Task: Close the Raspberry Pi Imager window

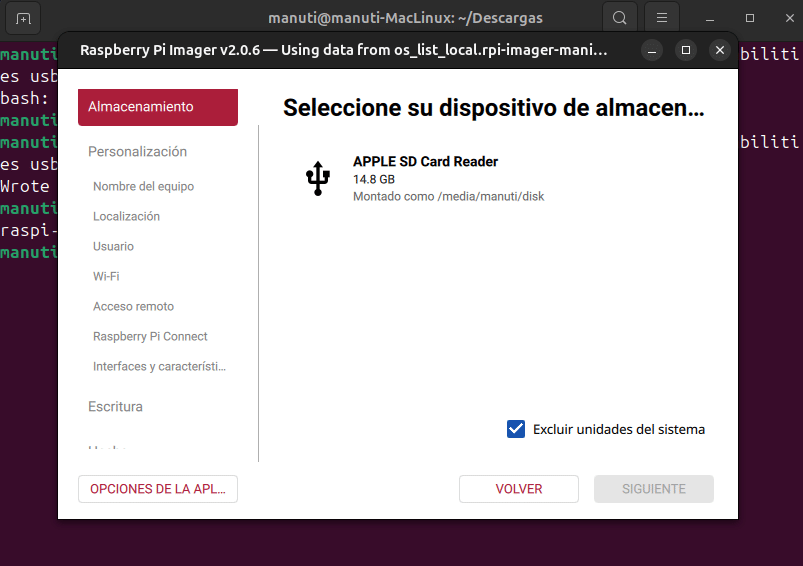Action: click(720, 50)
